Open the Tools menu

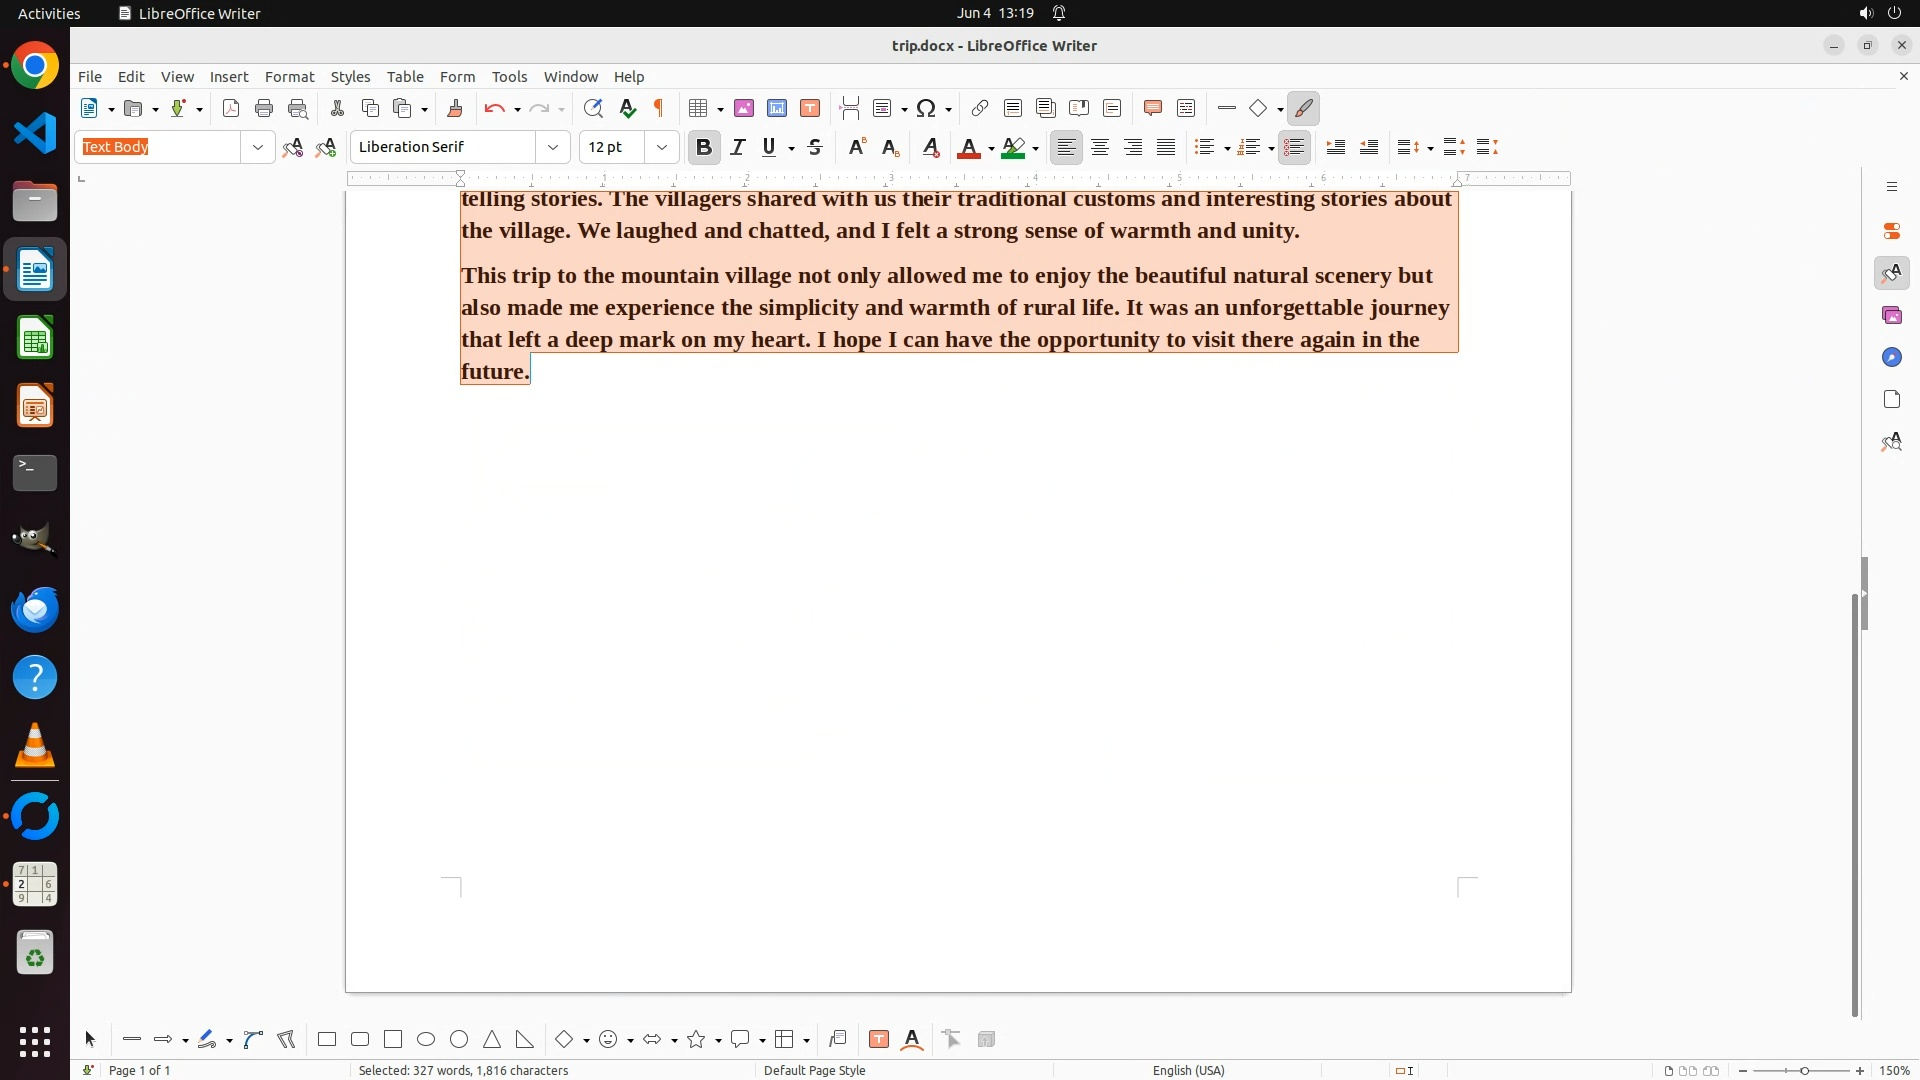(x=509, y=77)
